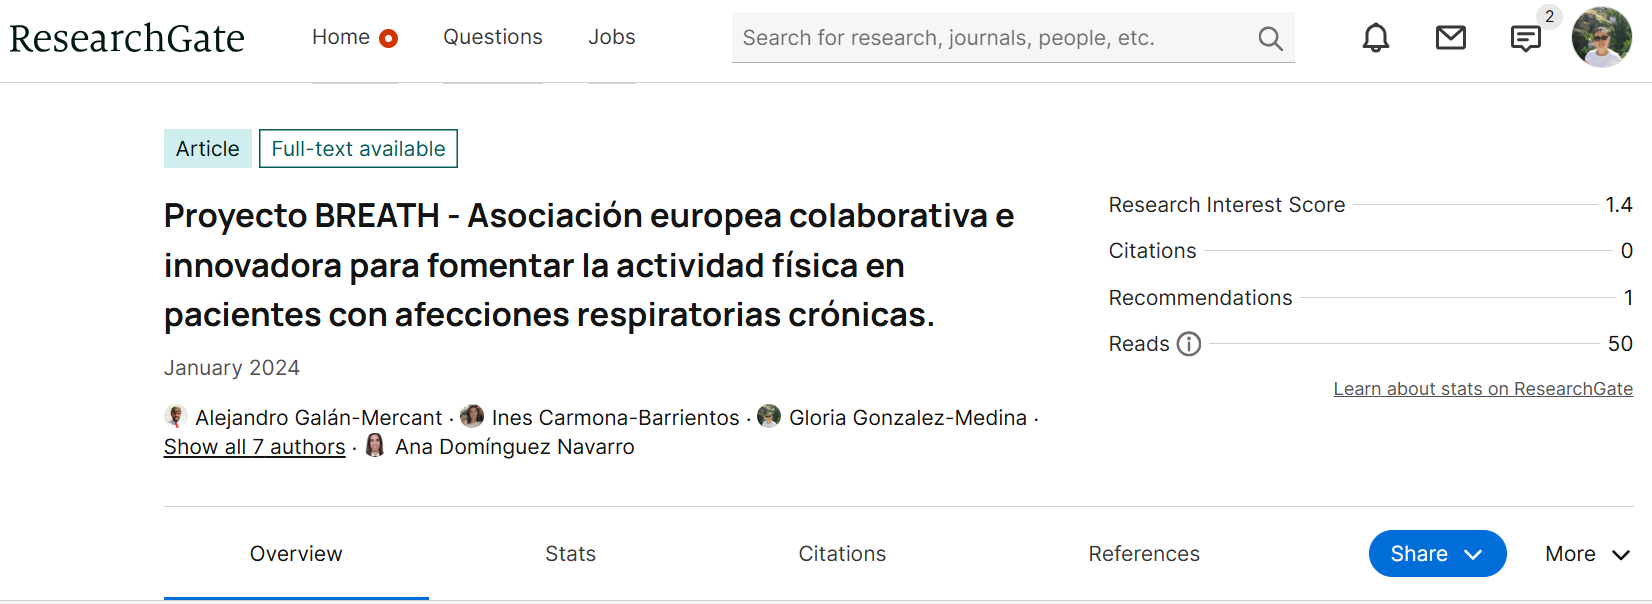Go to Questions in navigation
This screenshot has width=1652, height=604.
tap(492, 37)
